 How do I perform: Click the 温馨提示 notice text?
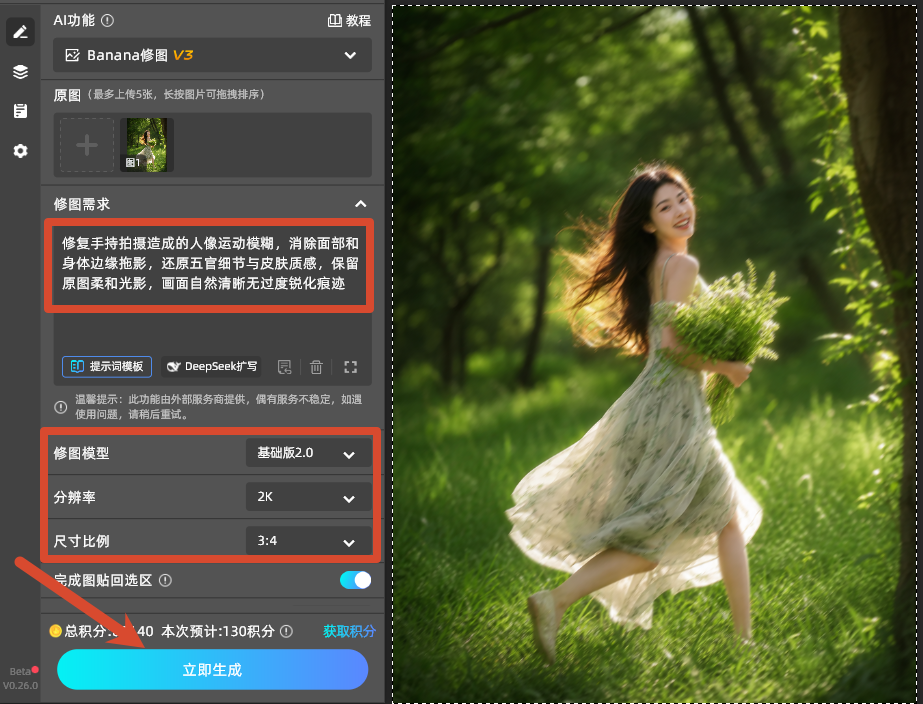(x=218, y=407)
